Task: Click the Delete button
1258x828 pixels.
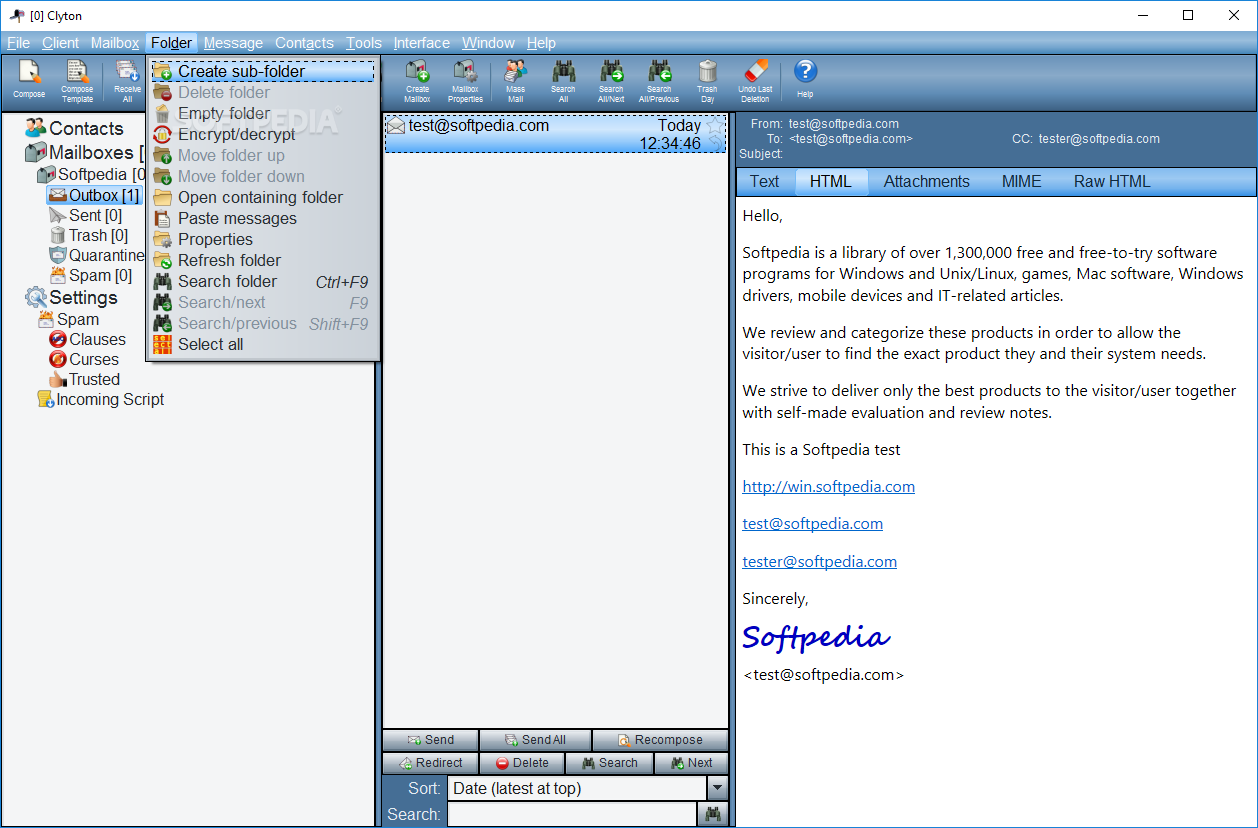Action: [x=522, y=763]
